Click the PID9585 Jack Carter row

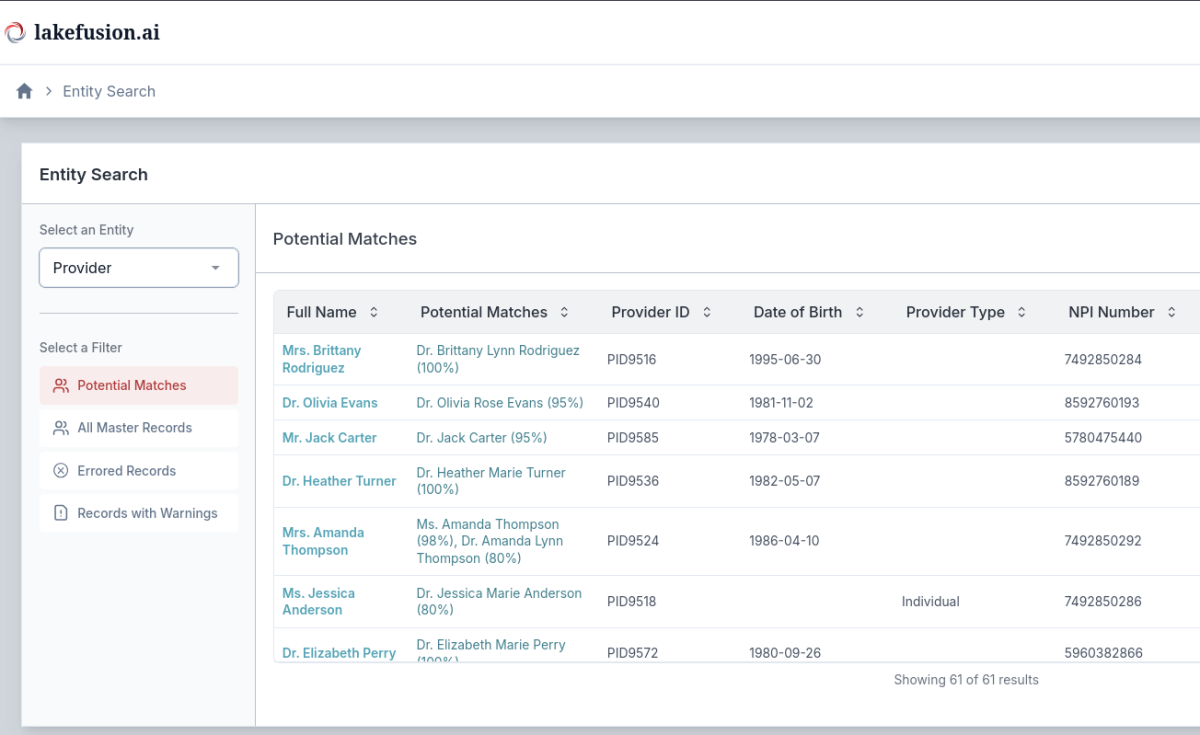tap(632, 438)
